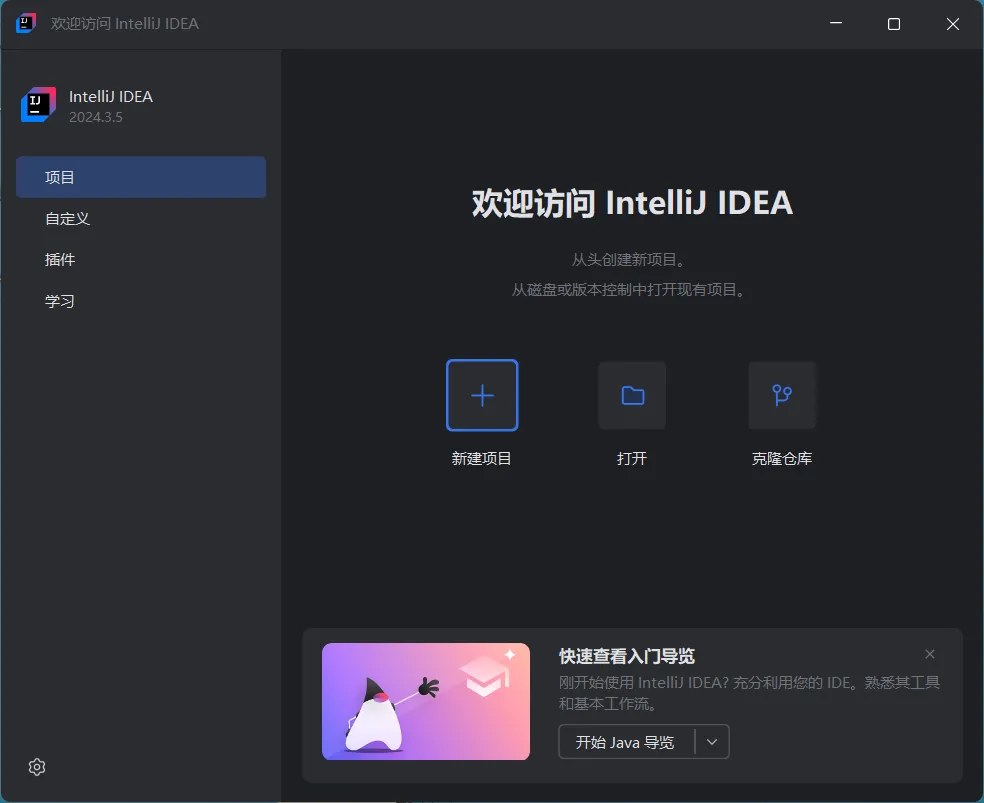The width and height of the screenshot is (984, 803).
Task: Click the IntelliJ icon in the title bar
Action: tap(26, 23)
